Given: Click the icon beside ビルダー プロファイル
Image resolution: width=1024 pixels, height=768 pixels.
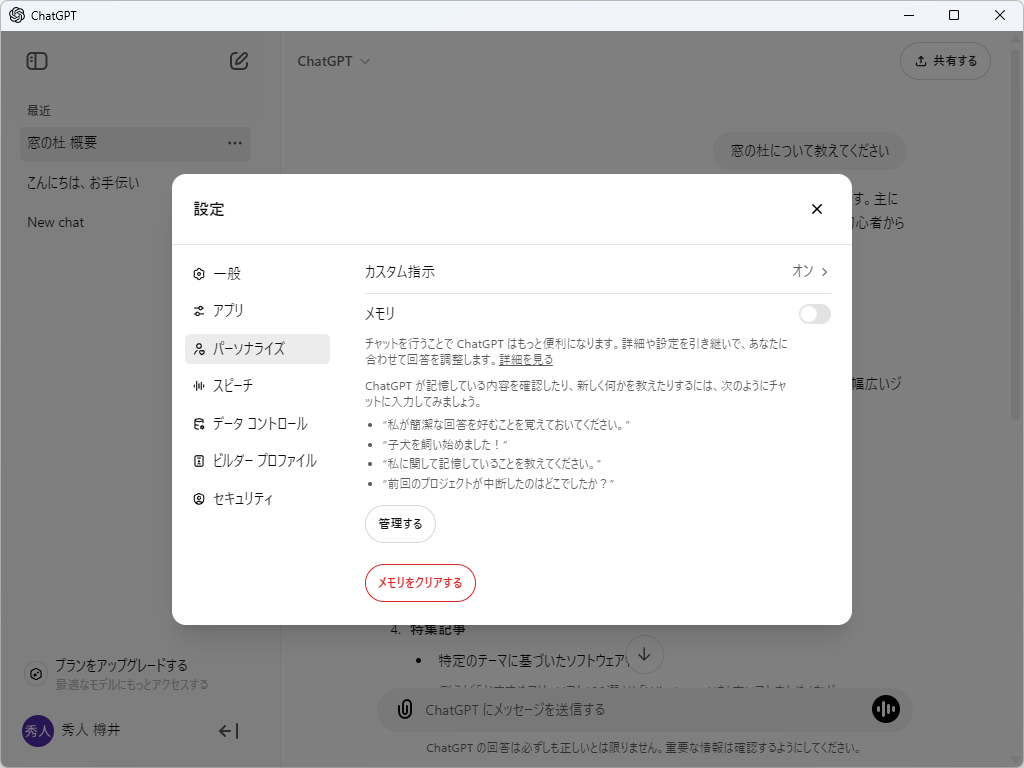Looking at the screenshot, I should pyautogui.click(x=197, y=461).
